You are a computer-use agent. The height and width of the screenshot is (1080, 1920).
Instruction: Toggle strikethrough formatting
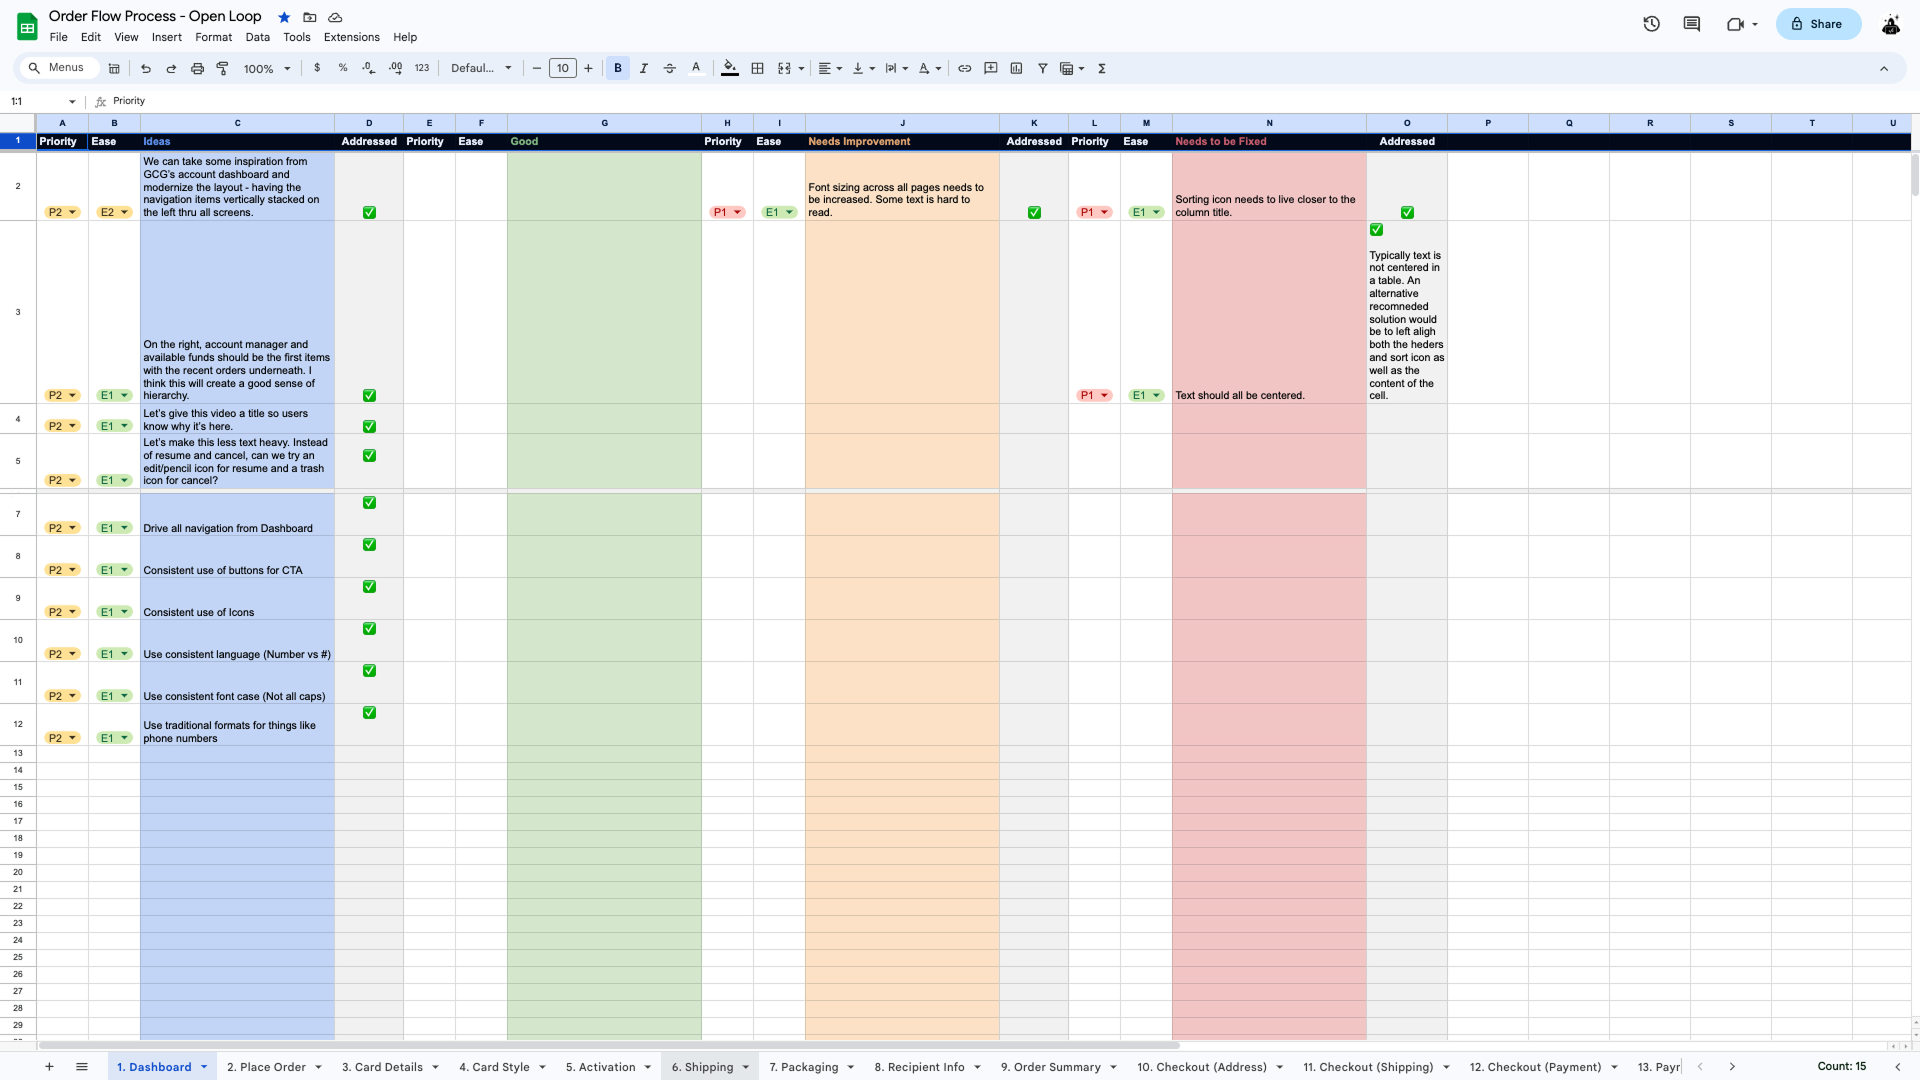670,69
